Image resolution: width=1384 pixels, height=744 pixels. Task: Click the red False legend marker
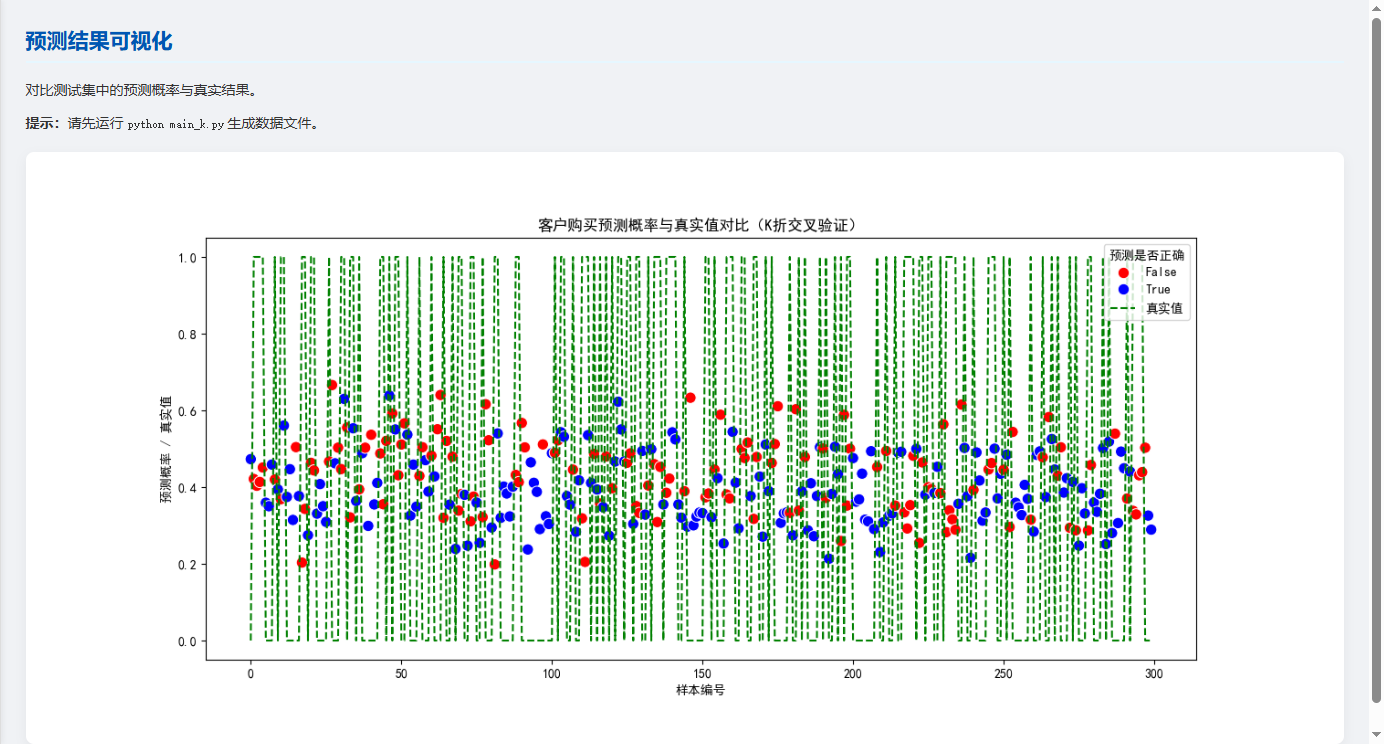(x=1123, y=272)
